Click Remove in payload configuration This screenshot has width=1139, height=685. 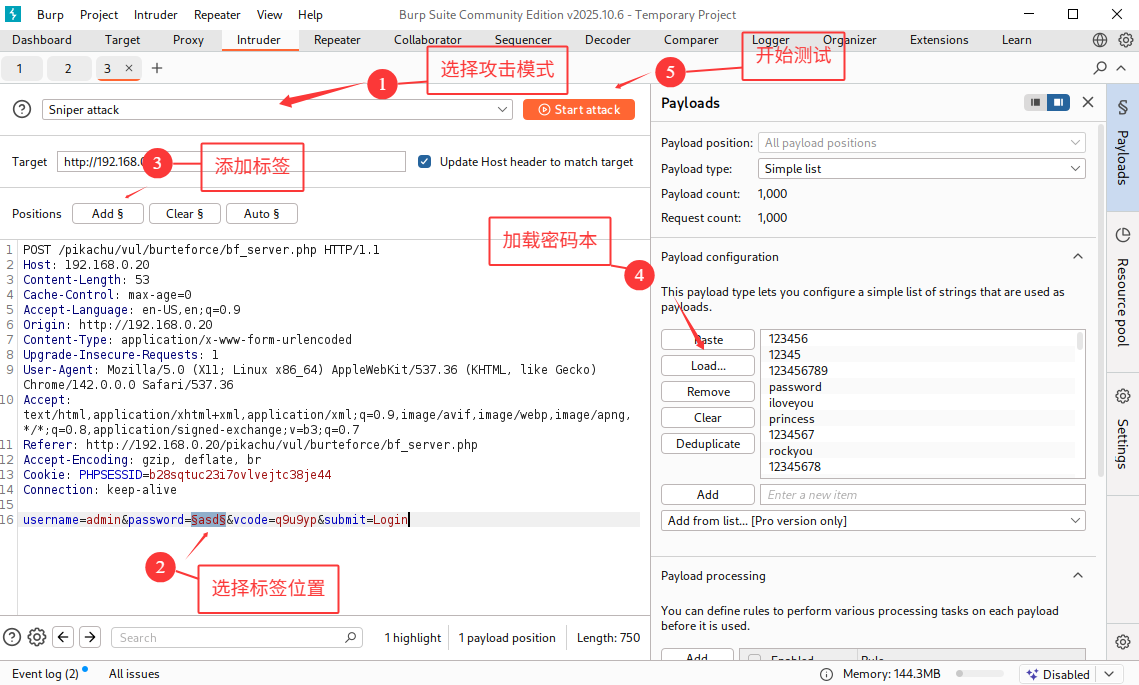708,392
